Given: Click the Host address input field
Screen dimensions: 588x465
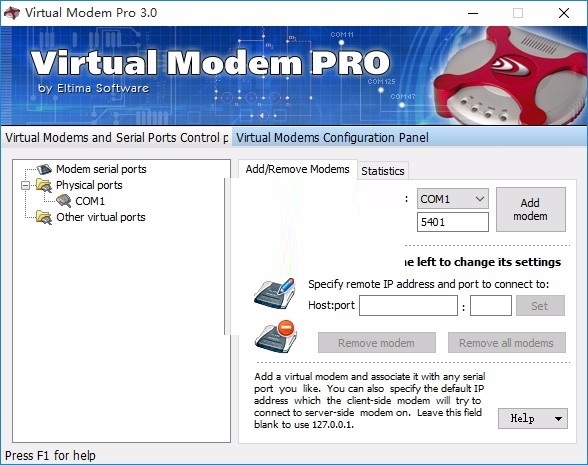Looking at the screenshot, I should (408, 306).
